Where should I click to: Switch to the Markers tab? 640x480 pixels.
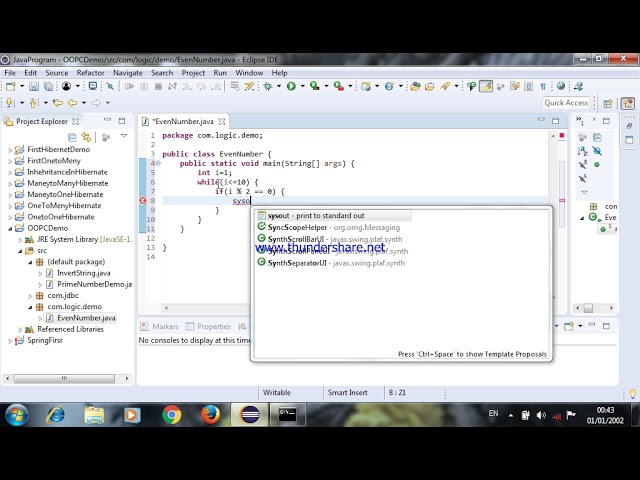160,327
